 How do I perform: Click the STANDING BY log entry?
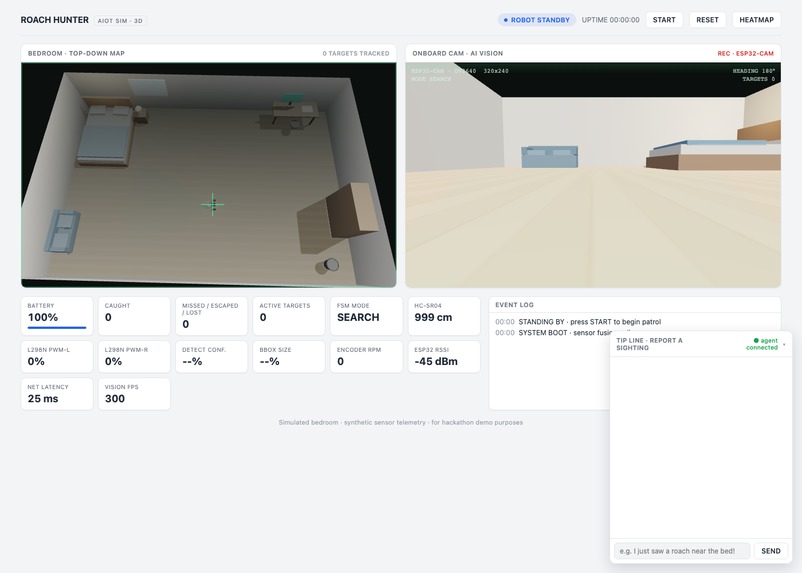pos(578,322)
